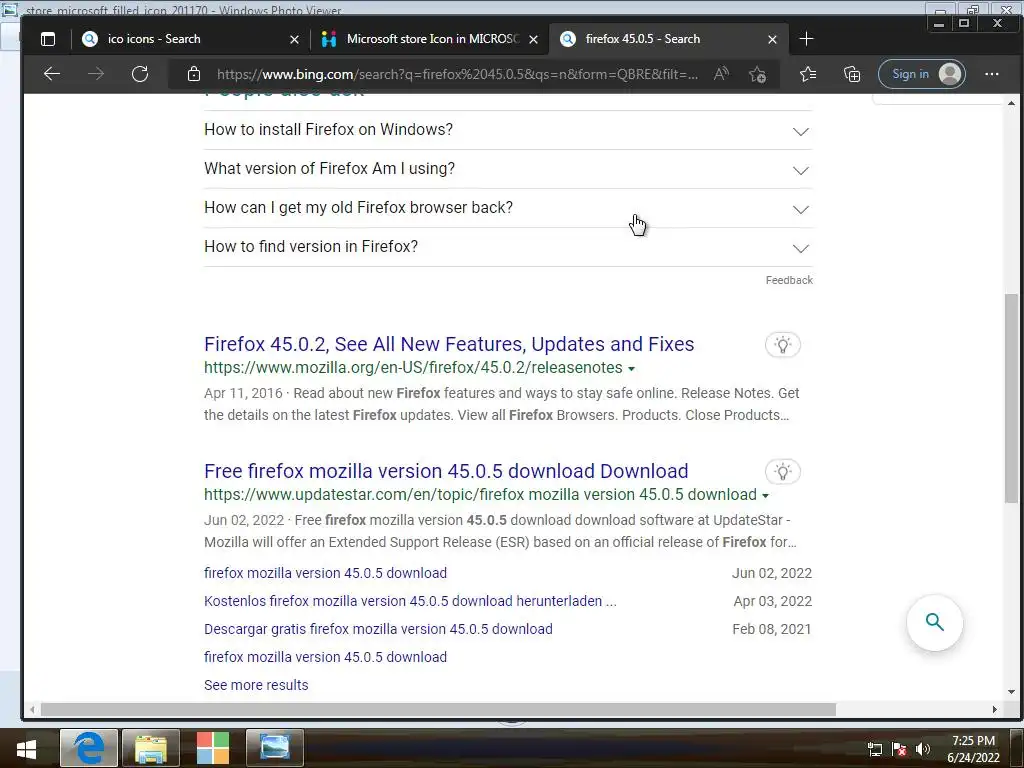Switch to Photo Viewer taskbar item

click(274, 748)
